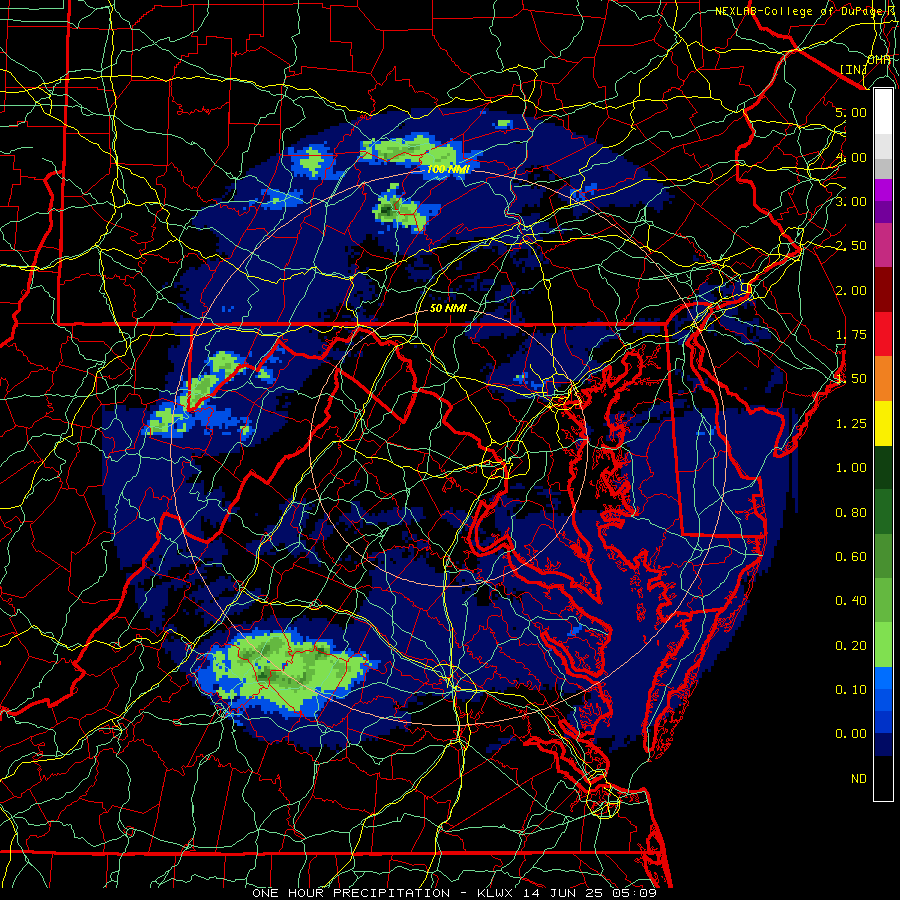Click the 0.80 legend value
This screenshot has height=900, width=900.
pyautogui.click(x=851, y=513)
